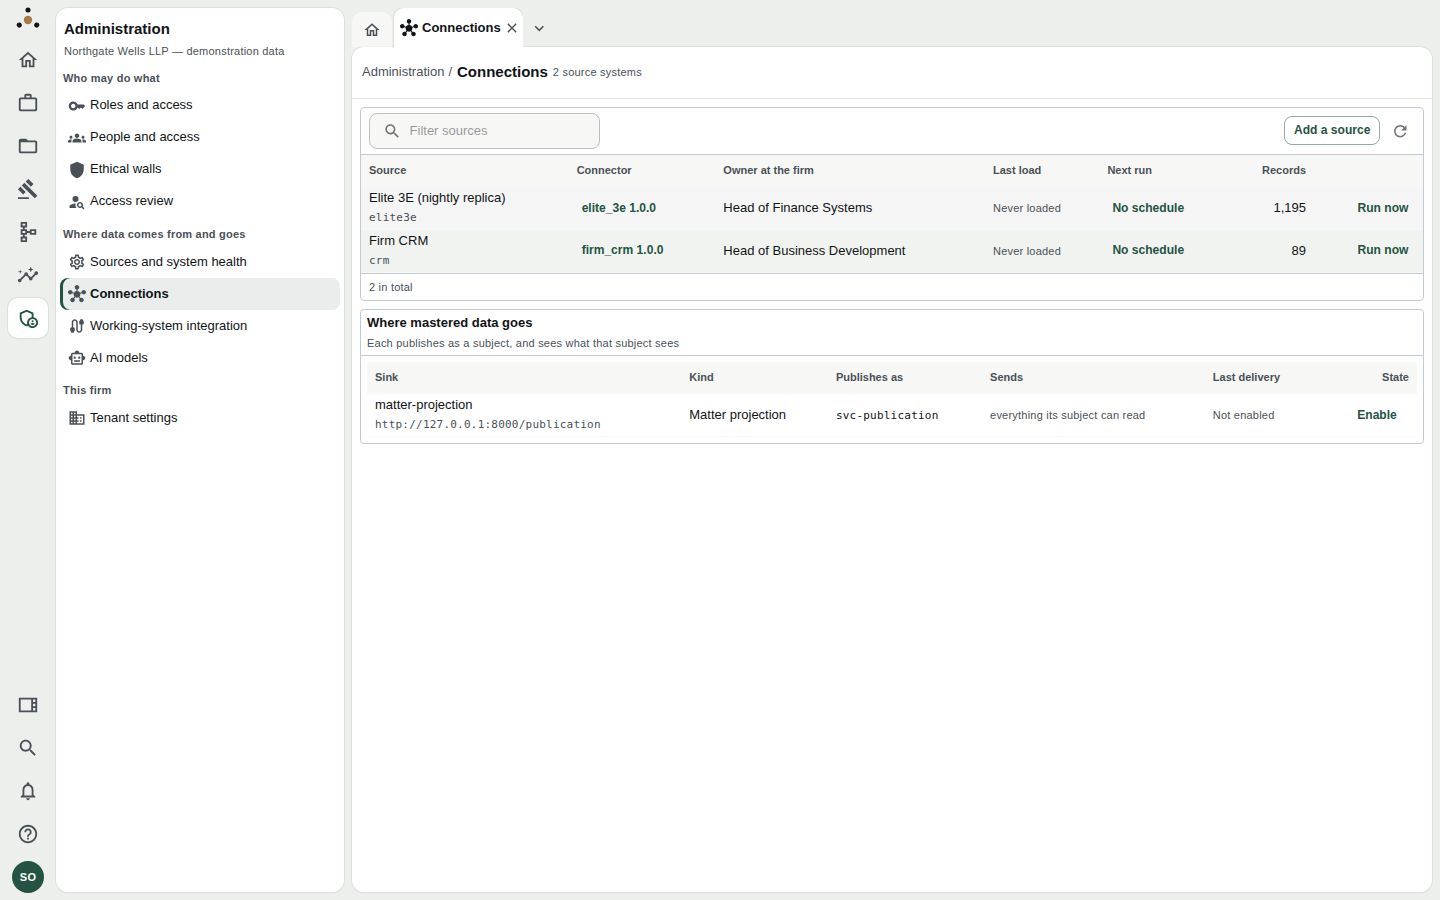Go to Ethical walls
Viewport: 1440px width, 900px height.
[x=200, y=169]
